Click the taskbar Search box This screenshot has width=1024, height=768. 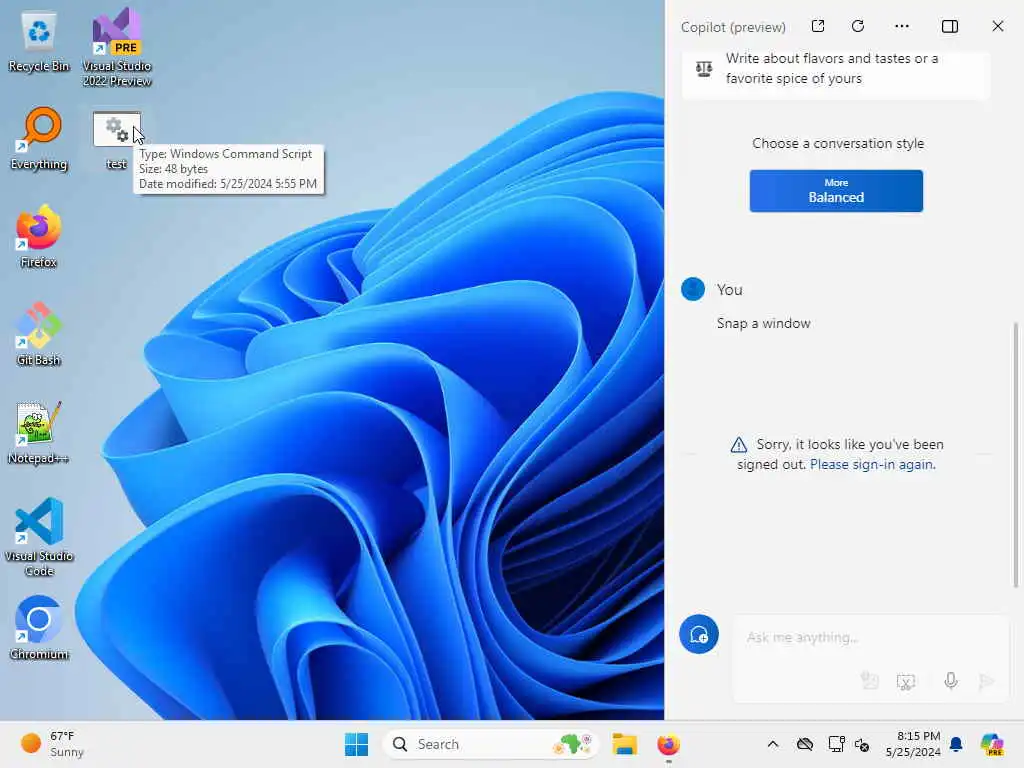tap(490, 744)
